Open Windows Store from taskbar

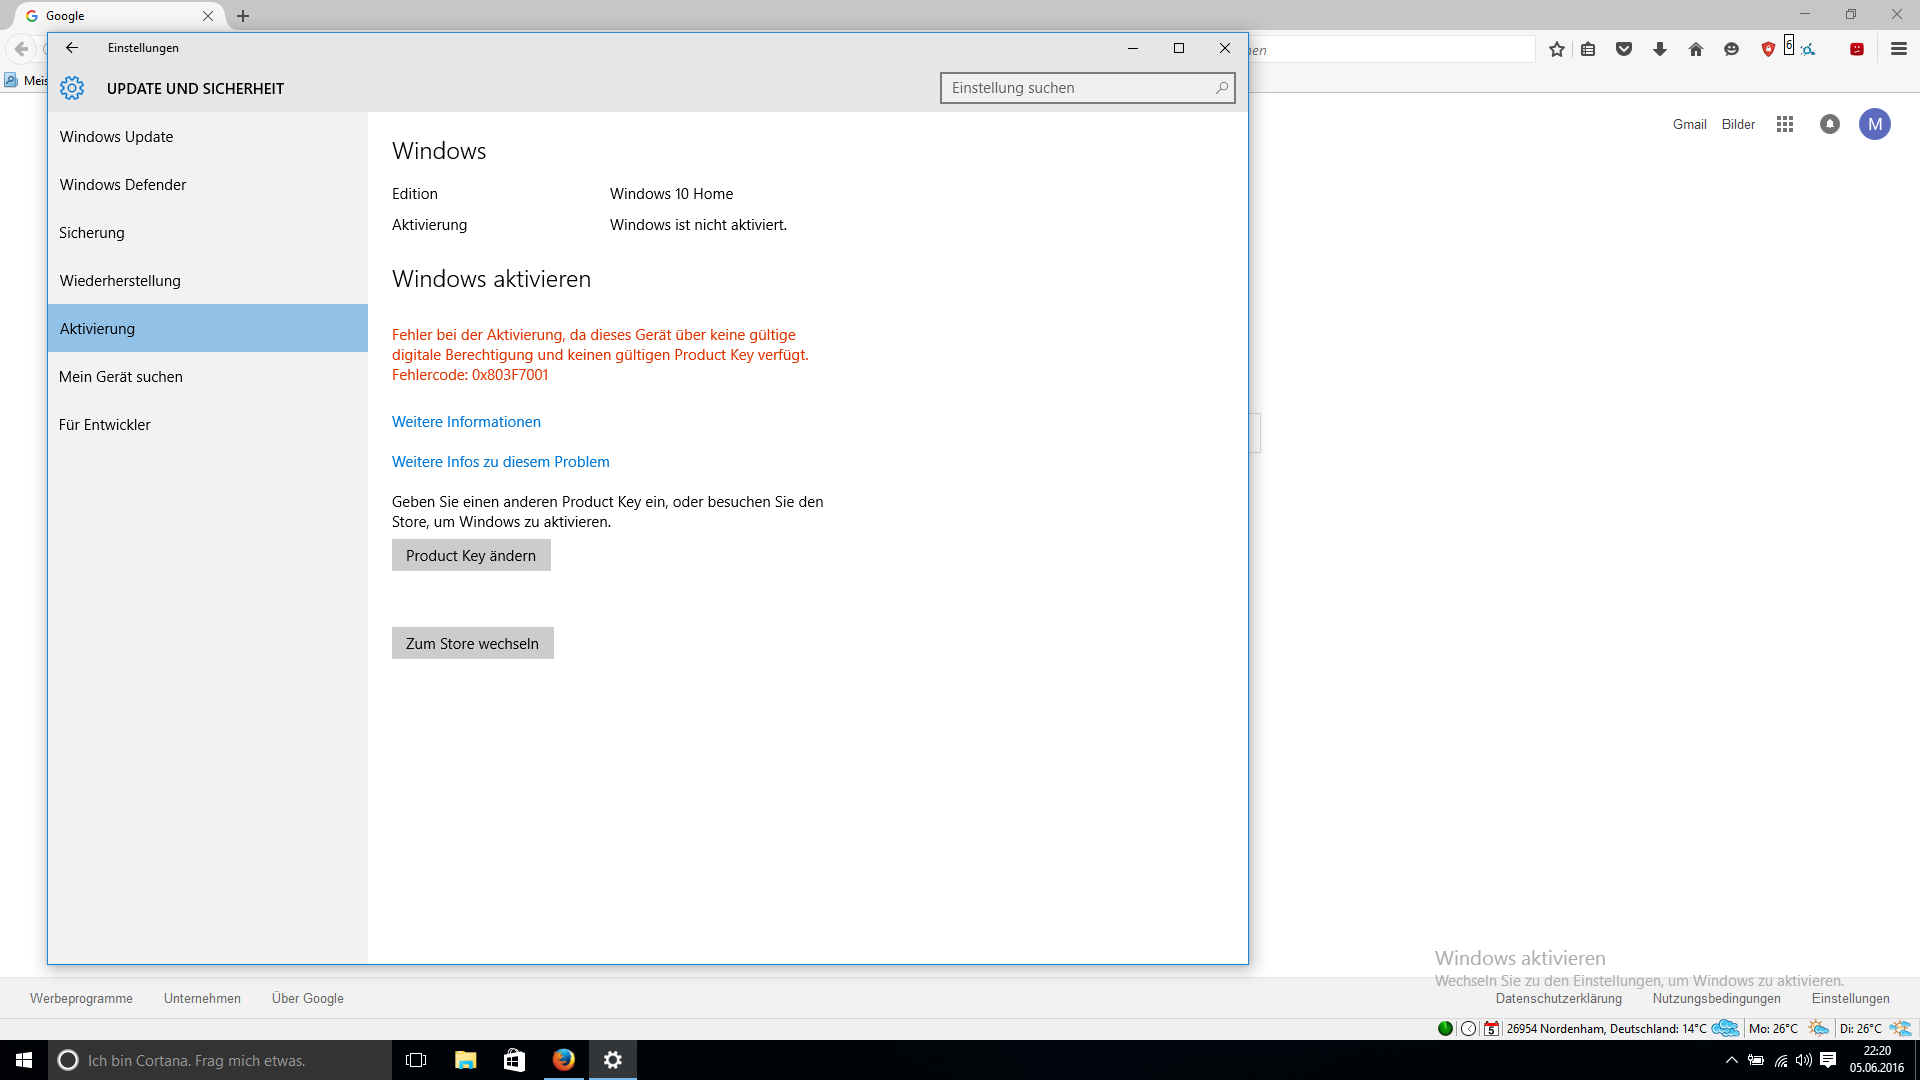514,1060
